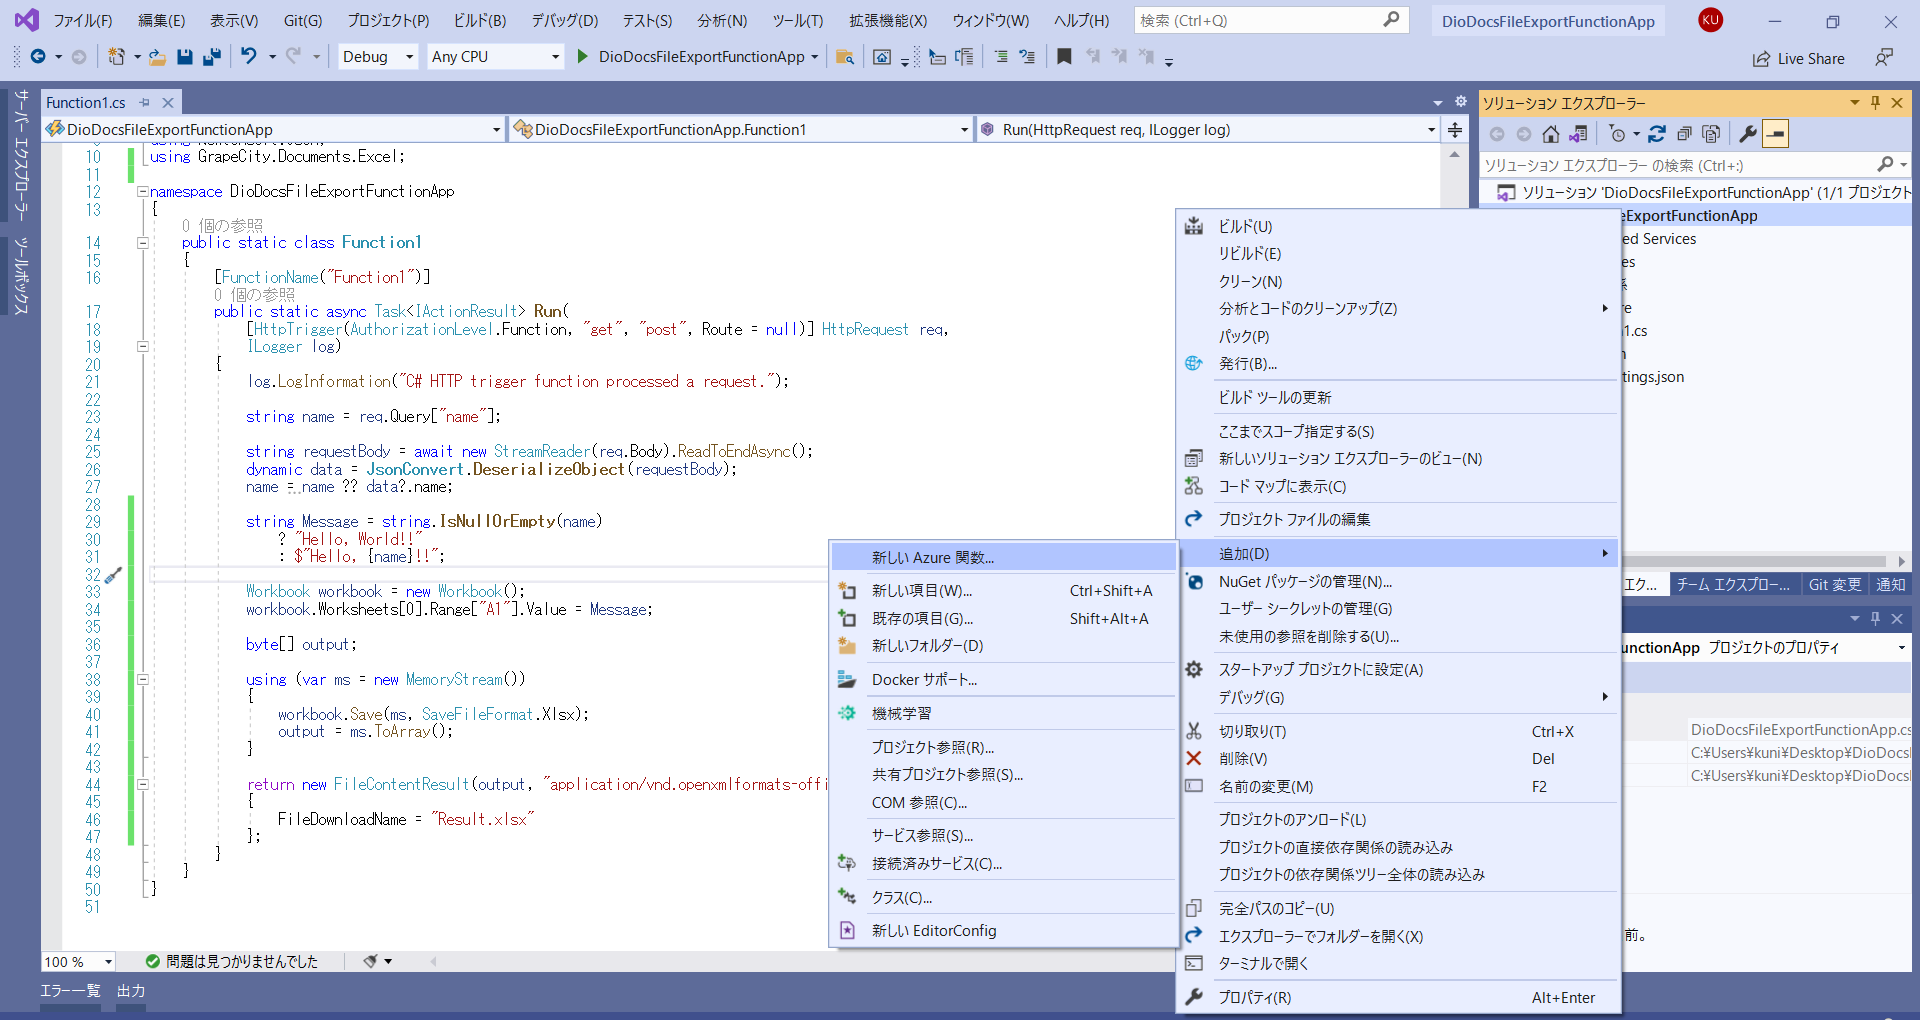Click the ツールボックス side tab
This screenshot has height=1020, width=1920.
(20, 276)
